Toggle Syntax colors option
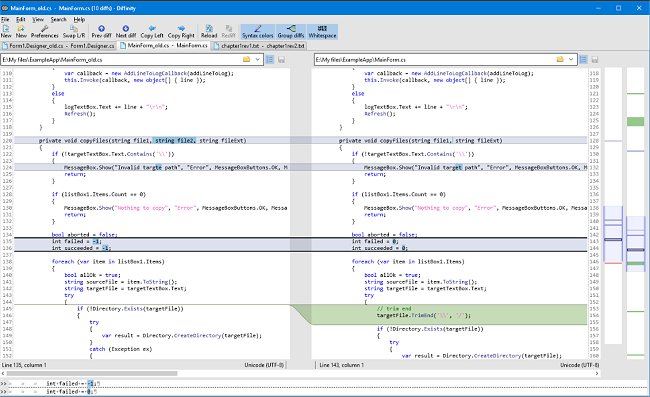The width and height of the screenshot is (650, 397). [x=257, y=31]
